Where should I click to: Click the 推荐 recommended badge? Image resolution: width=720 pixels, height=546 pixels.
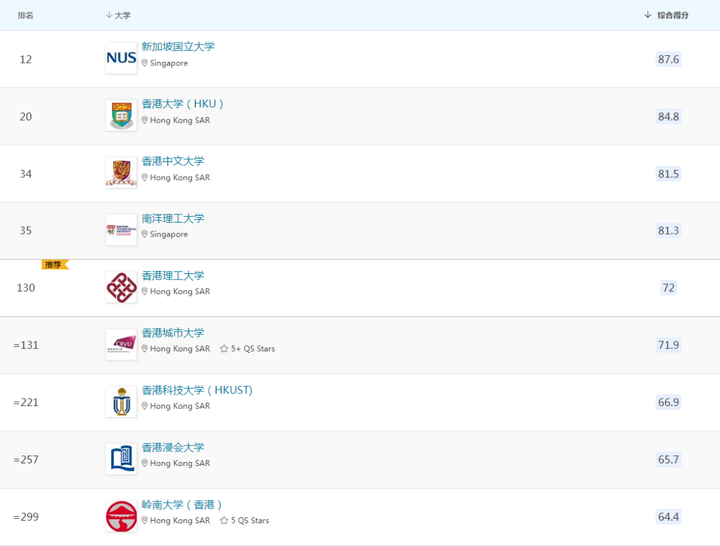tap(55, 265)
